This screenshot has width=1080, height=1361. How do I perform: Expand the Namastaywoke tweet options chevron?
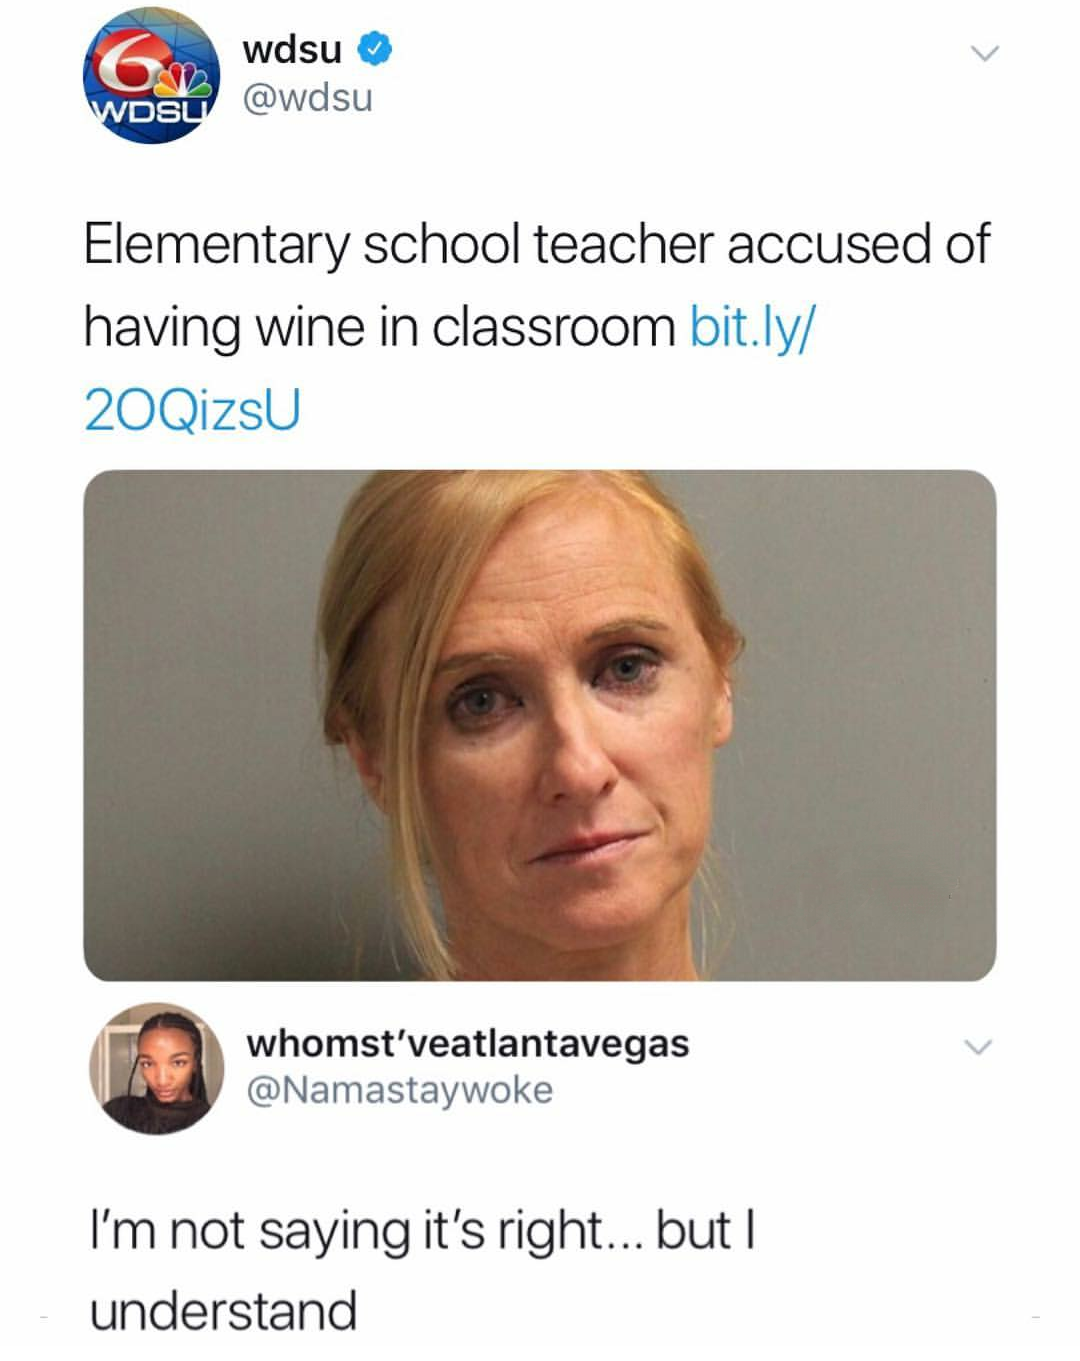pyautogui.click(x=978, y=1047)
